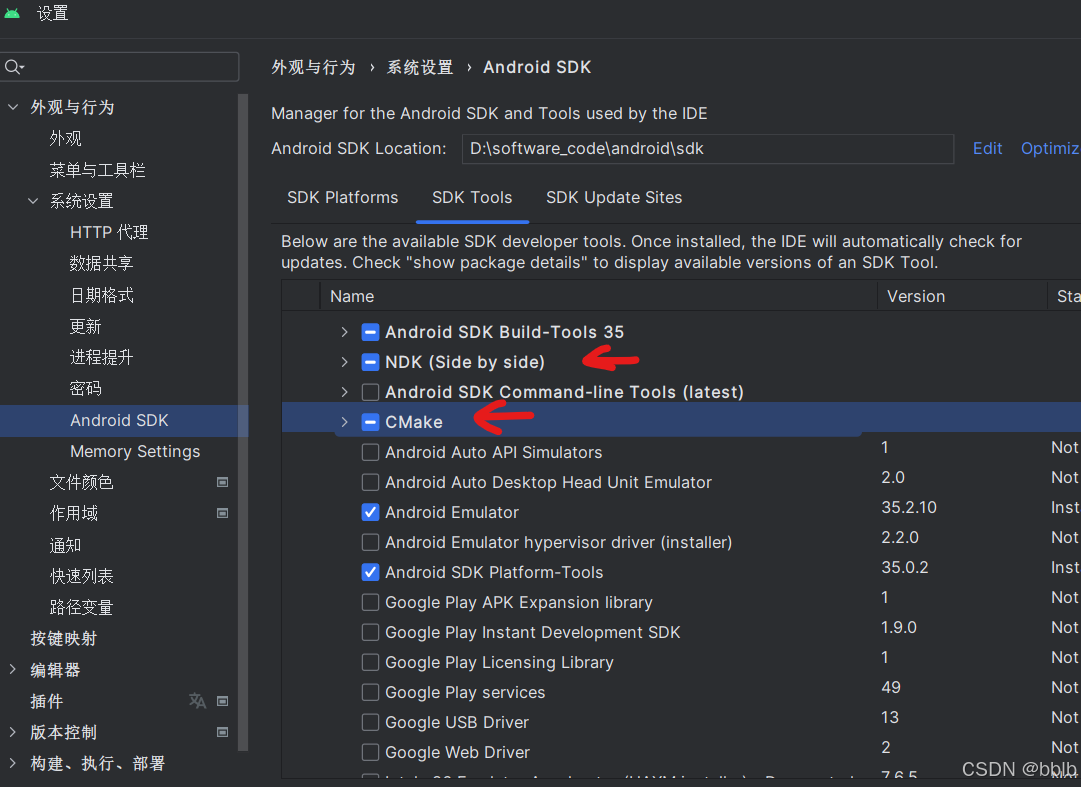The width and height of the screenshot is (1081, 787).
Task: Open HTTP 代理 settings
Action: 109,232
